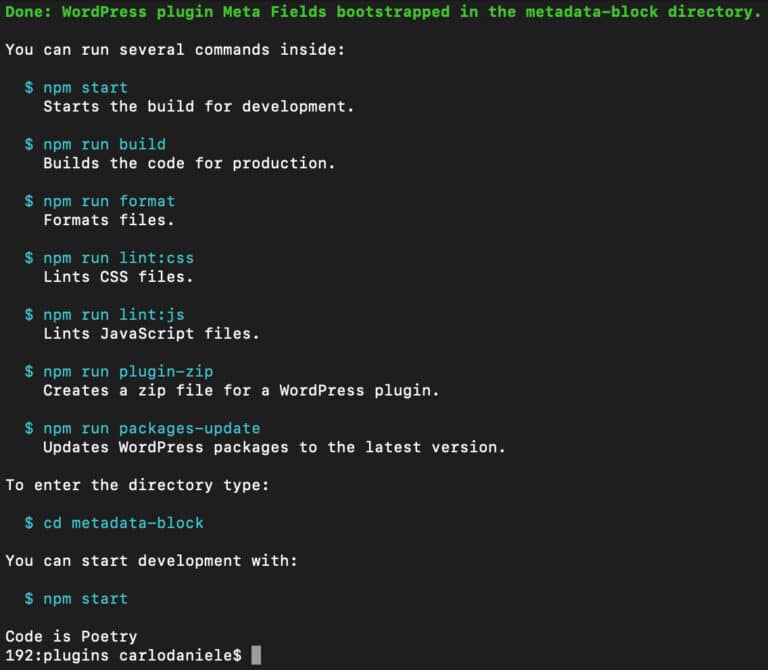Click the final "npm start" under start development
The height and width of the screenshot is (670, 768).
(85, 598)
